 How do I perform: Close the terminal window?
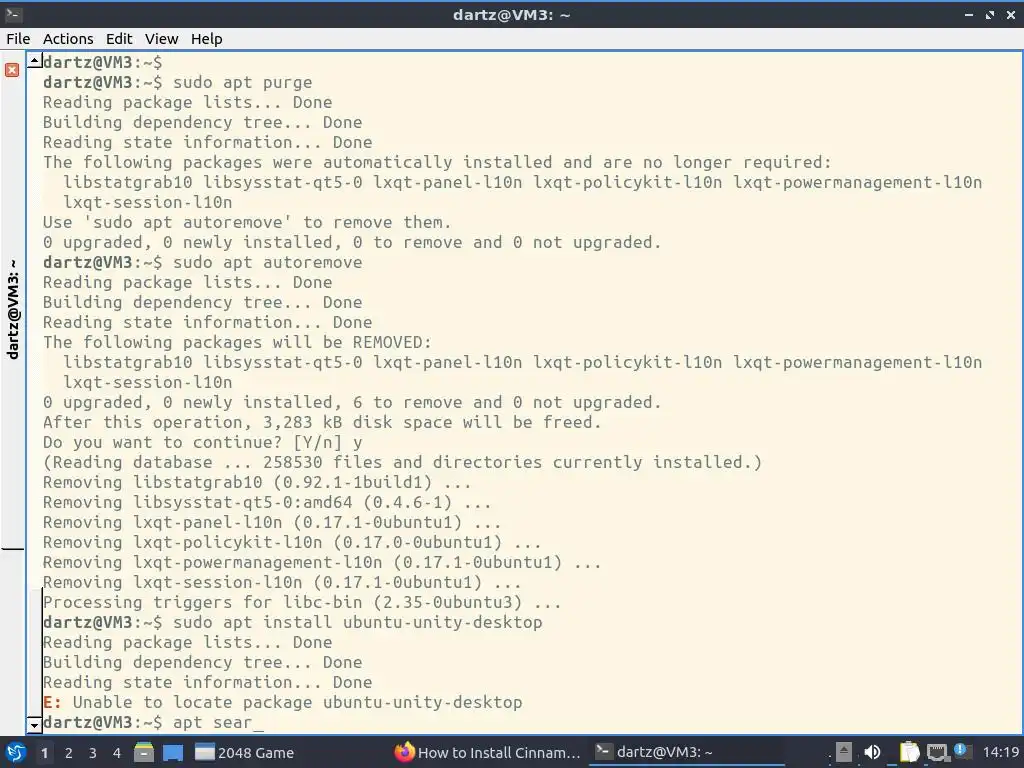pos(1011,14)
